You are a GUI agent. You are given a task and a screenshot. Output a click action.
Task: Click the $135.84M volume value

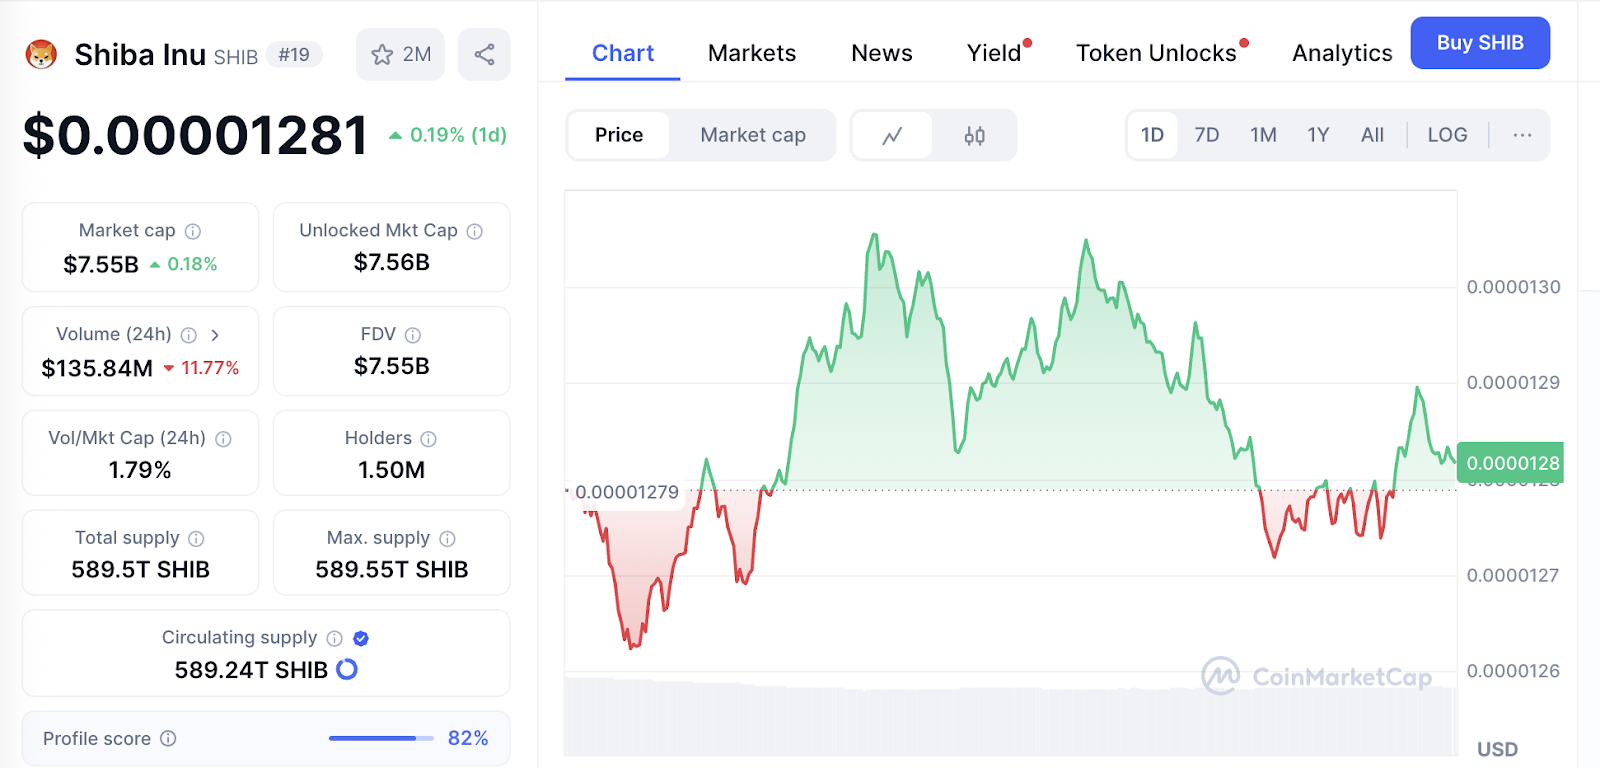(x=97, y=369)
